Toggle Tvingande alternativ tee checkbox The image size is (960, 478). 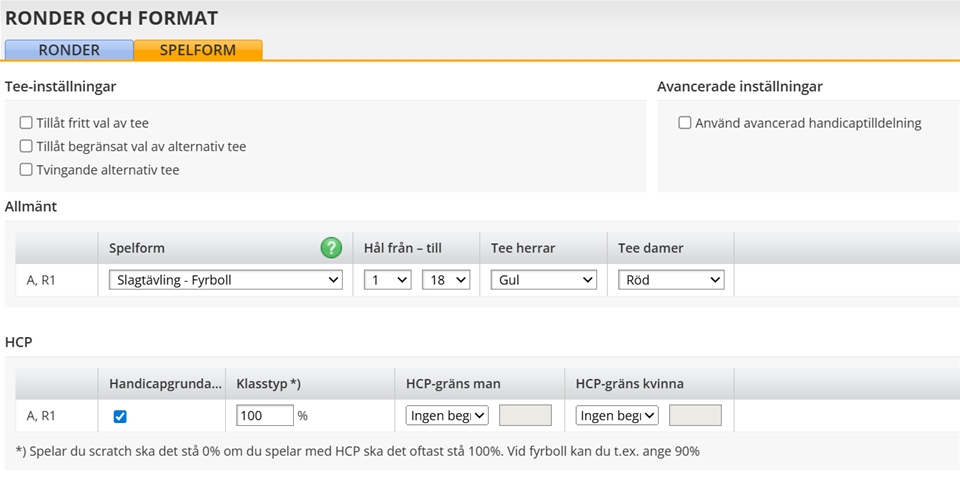click(x=26, y=170)
